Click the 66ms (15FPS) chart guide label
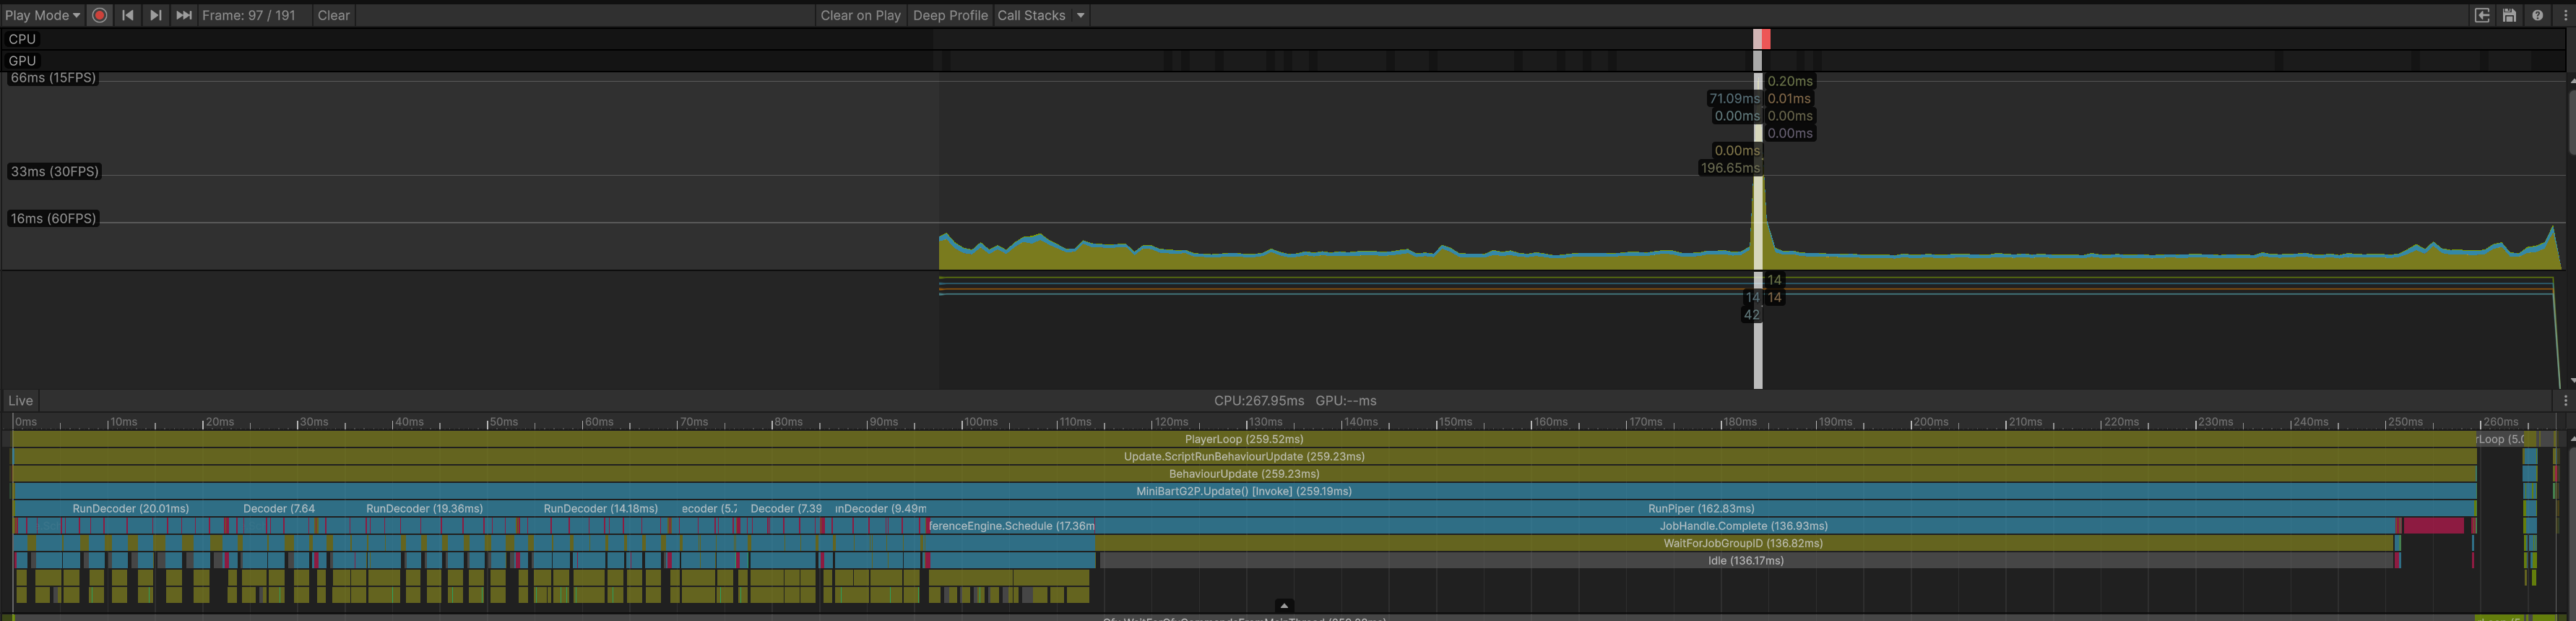This screenshot has height=621, width=2576. click(x=53, y=78)
